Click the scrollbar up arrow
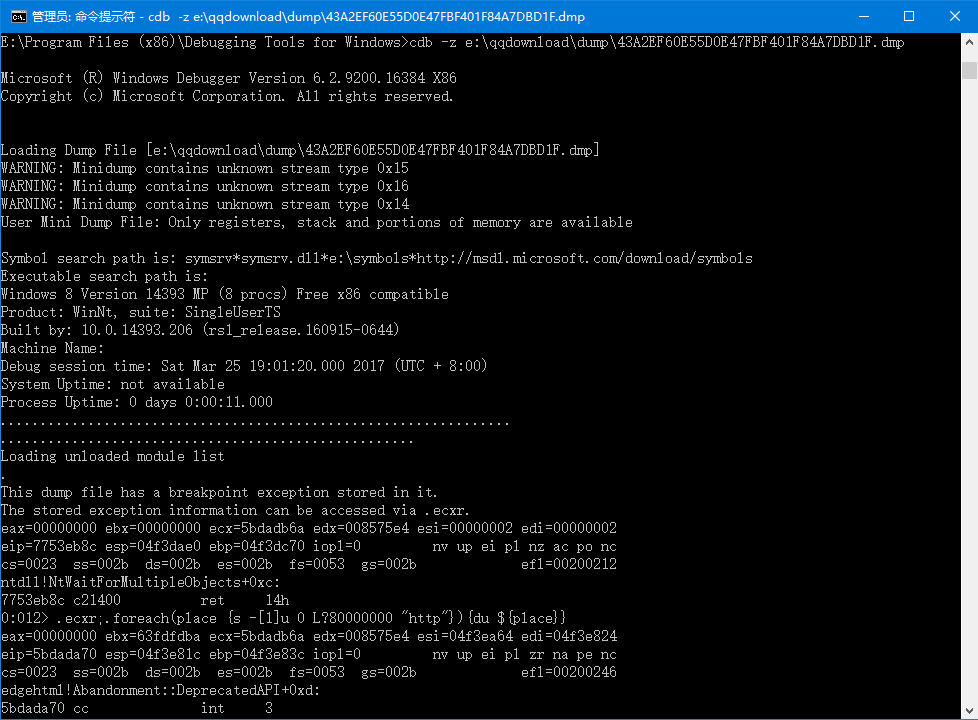This screenshot has width=978, height=720. pos(969,42)
